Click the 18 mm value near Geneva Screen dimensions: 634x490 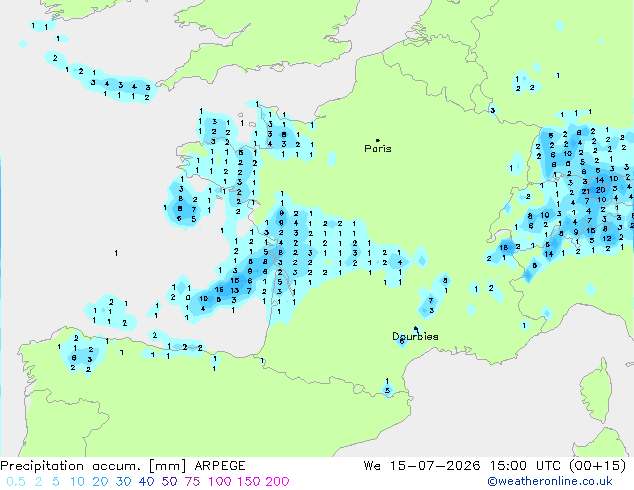tap(504, 247)
